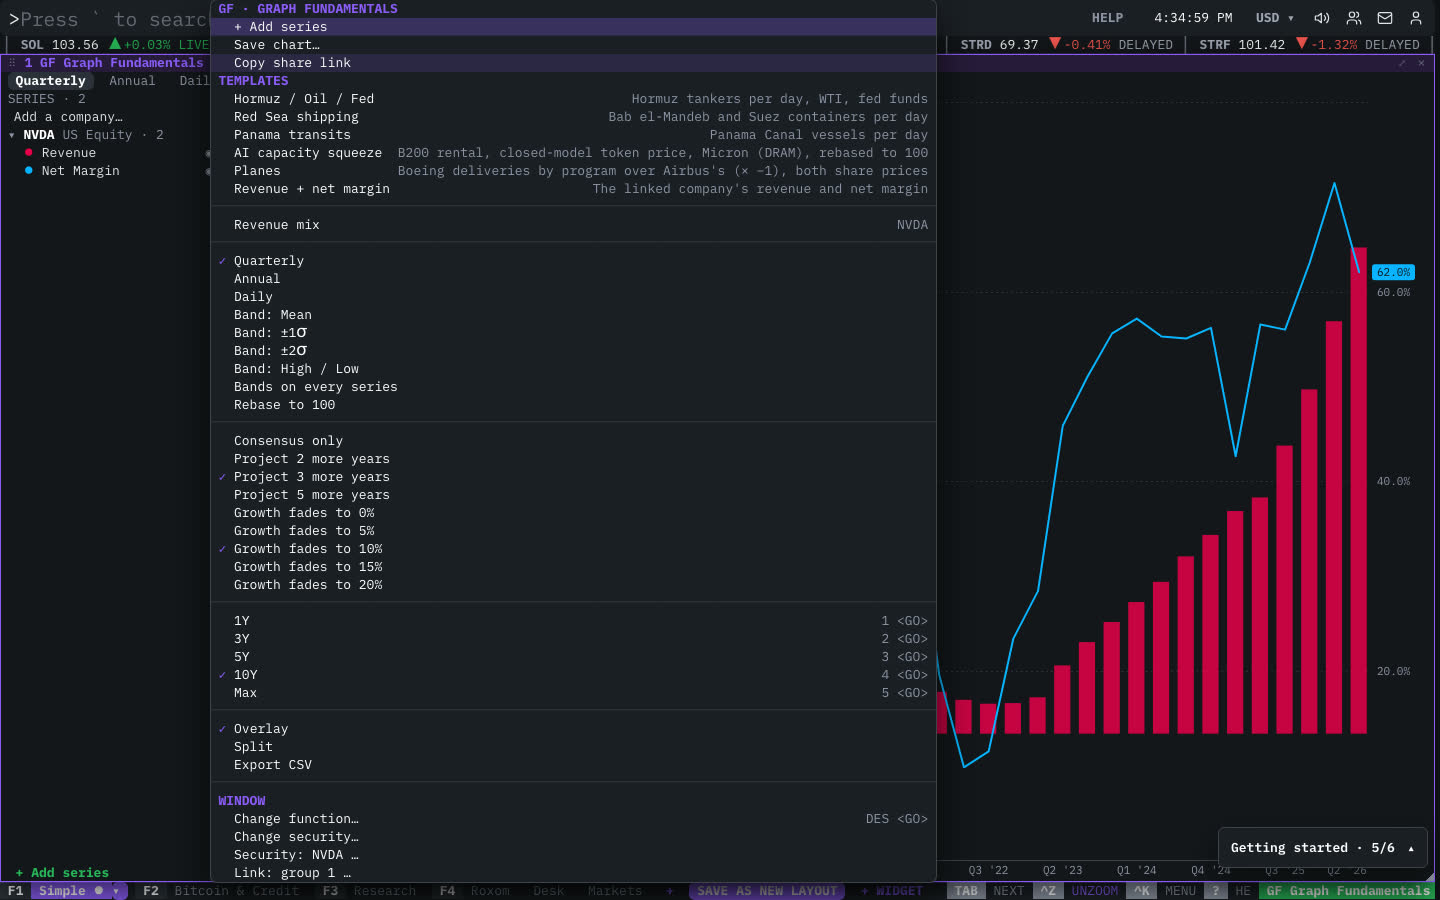Select Band: High / Low option

(573, 369)
